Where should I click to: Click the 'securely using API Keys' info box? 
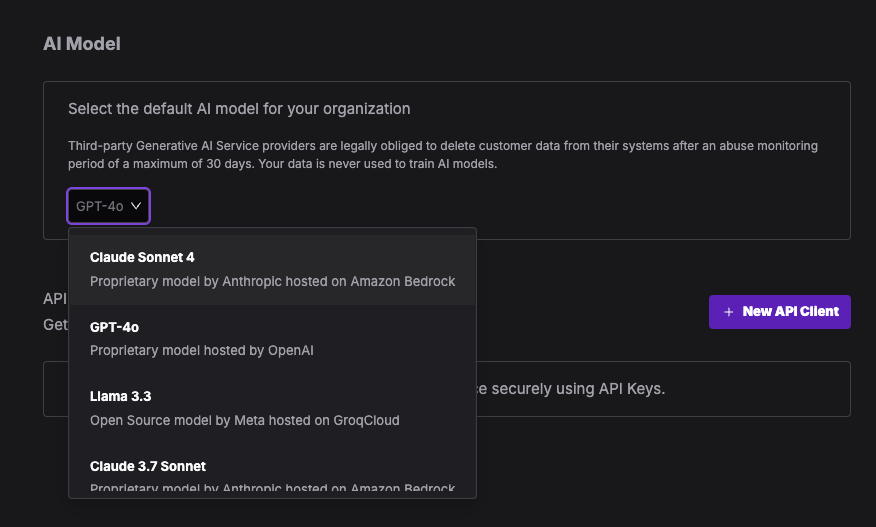click(663, 389)
